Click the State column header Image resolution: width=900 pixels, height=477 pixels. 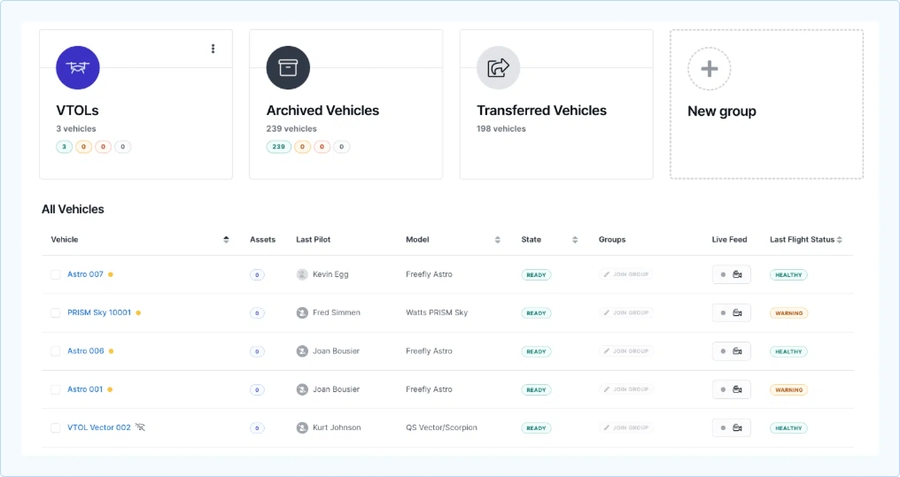point(531,240)
